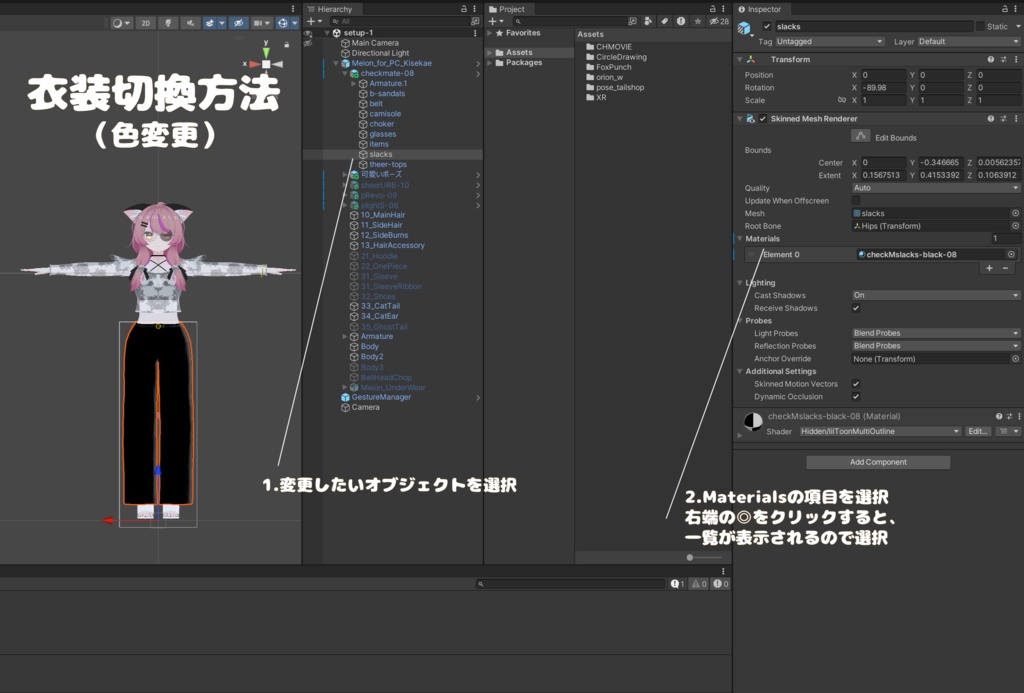The image size is (1024, 693).
Task: Toggle scene view audio mute button
Action: click(x=188, y=22)
